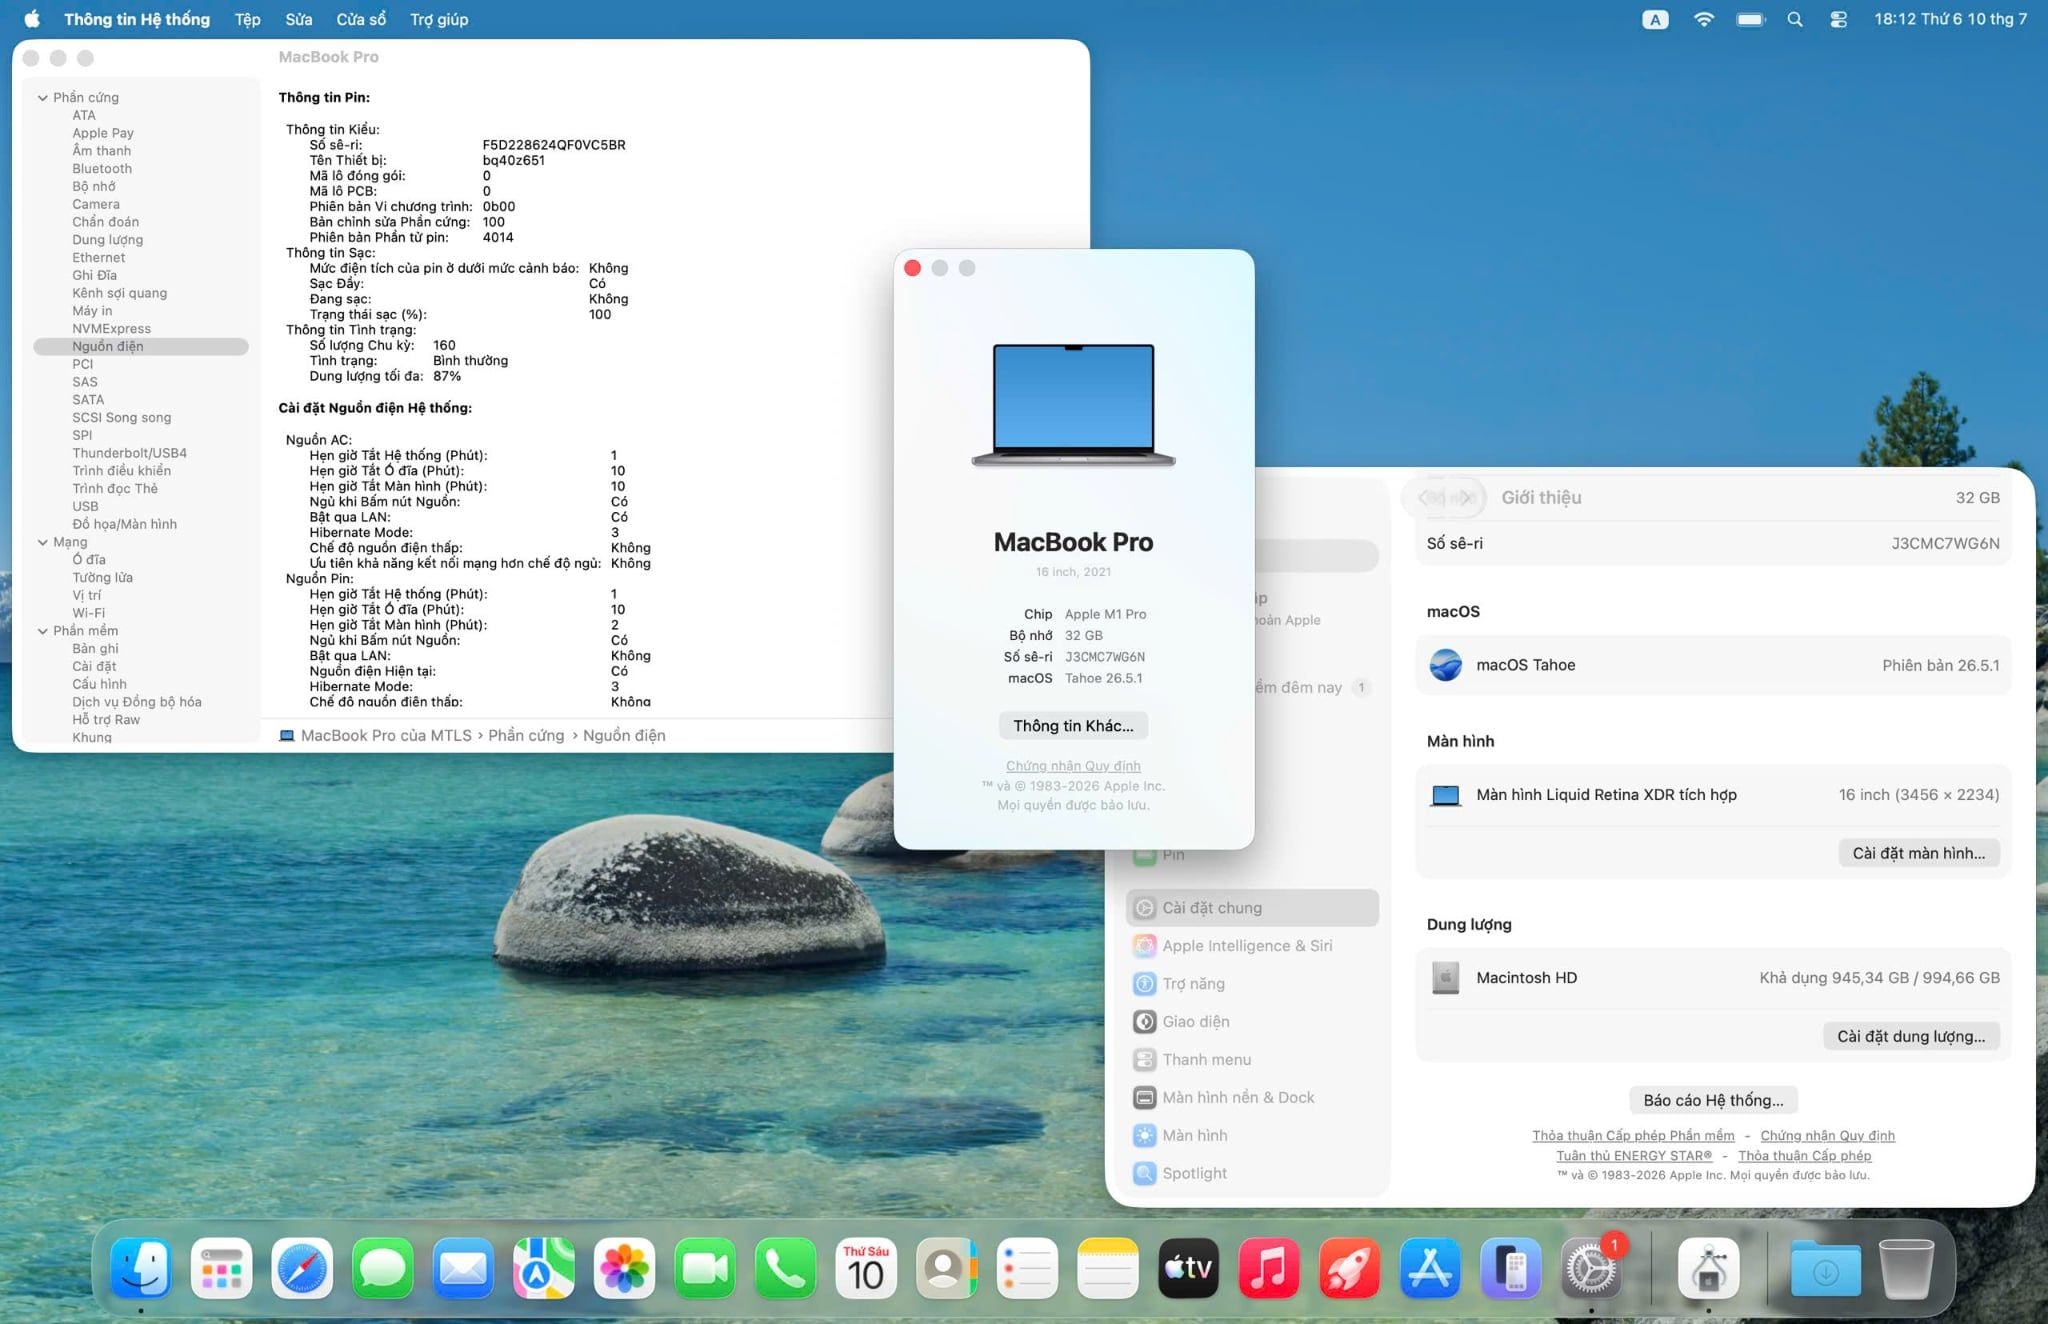The height and width of the screenshot is (1324, 2048).
Task: Open the App Store from the Dock
Action: pos(1430,1268)
